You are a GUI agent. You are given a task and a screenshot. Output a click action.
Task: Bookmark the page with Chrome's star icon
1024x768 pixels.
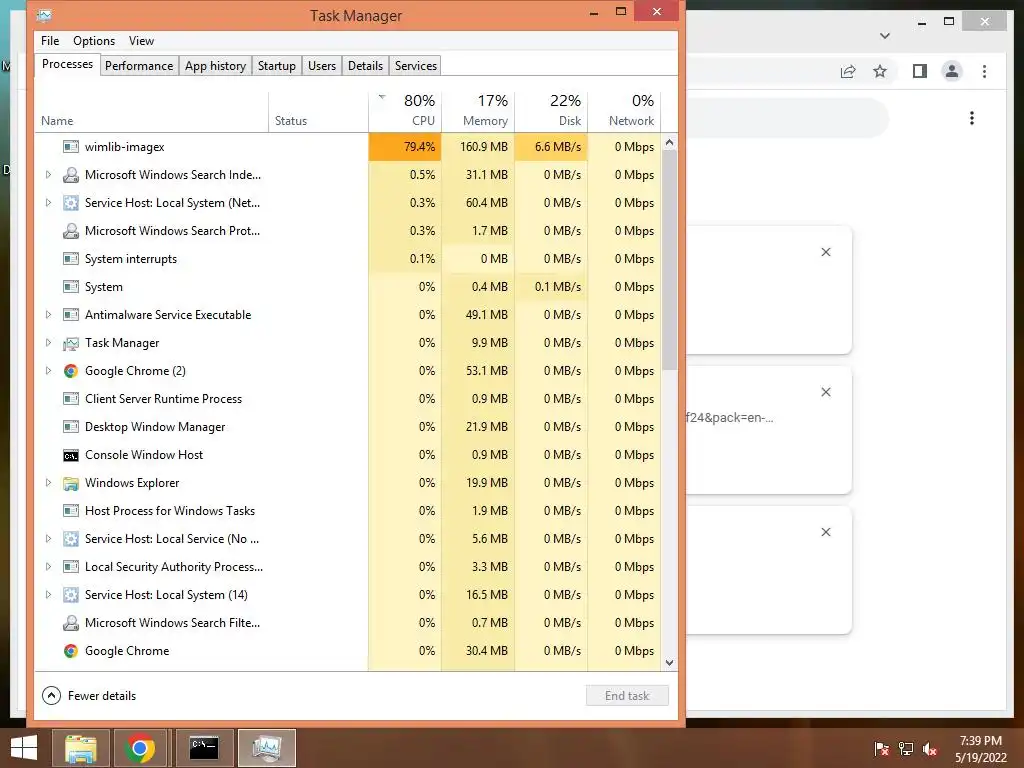click(880, 71)
